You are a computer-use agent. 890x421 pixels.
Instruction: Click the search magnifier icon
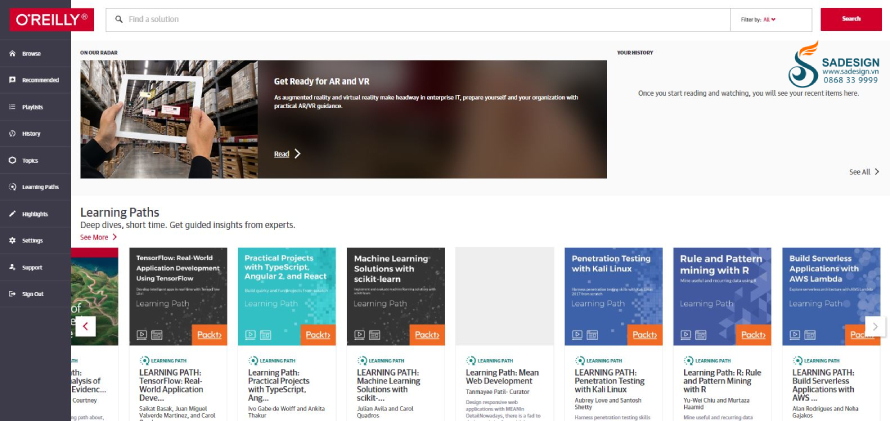pos(119,19)
